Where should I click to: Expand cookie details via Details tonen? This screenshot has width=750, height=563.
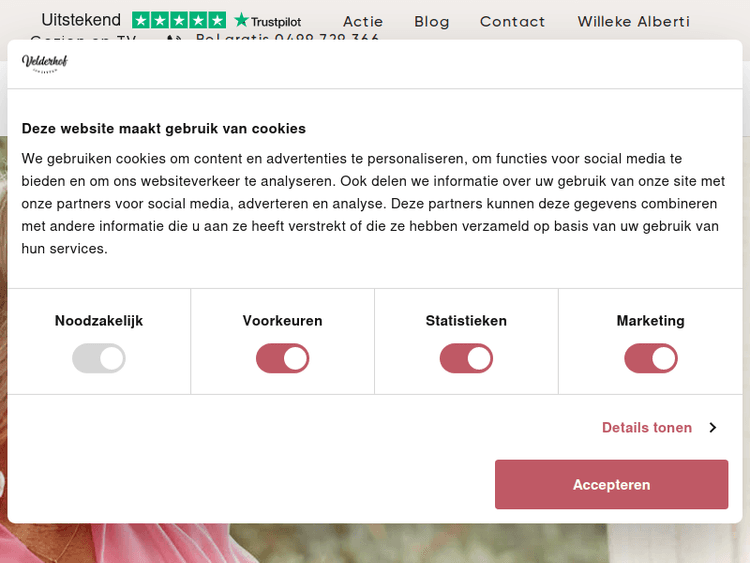click(x=647, y=428)
